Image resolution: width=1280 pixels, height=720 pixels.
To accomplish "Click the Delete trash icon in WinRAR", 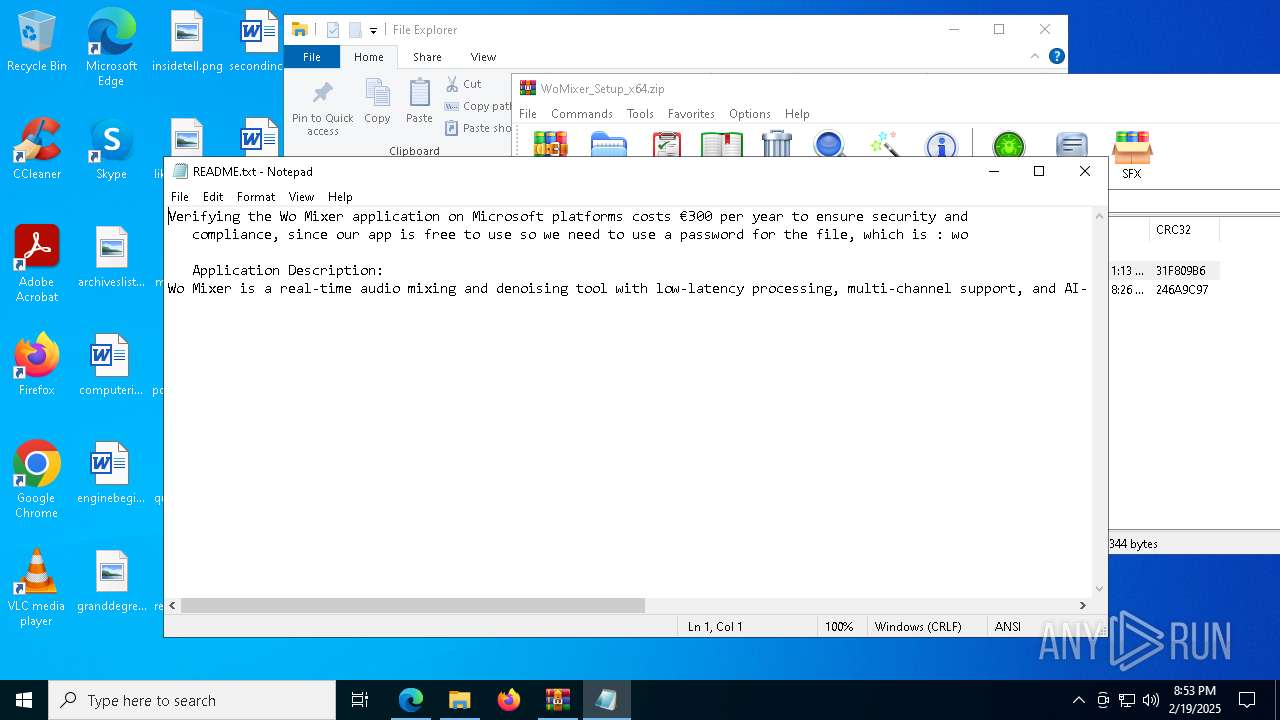I will 777,144.
